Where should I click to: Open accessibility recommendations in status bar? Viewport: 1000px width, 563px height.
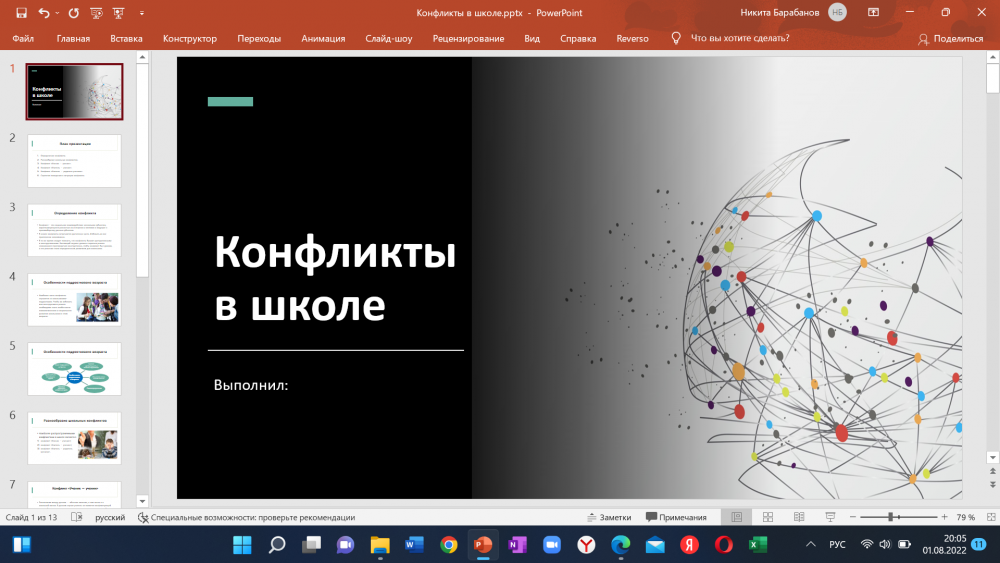[246, 517]
